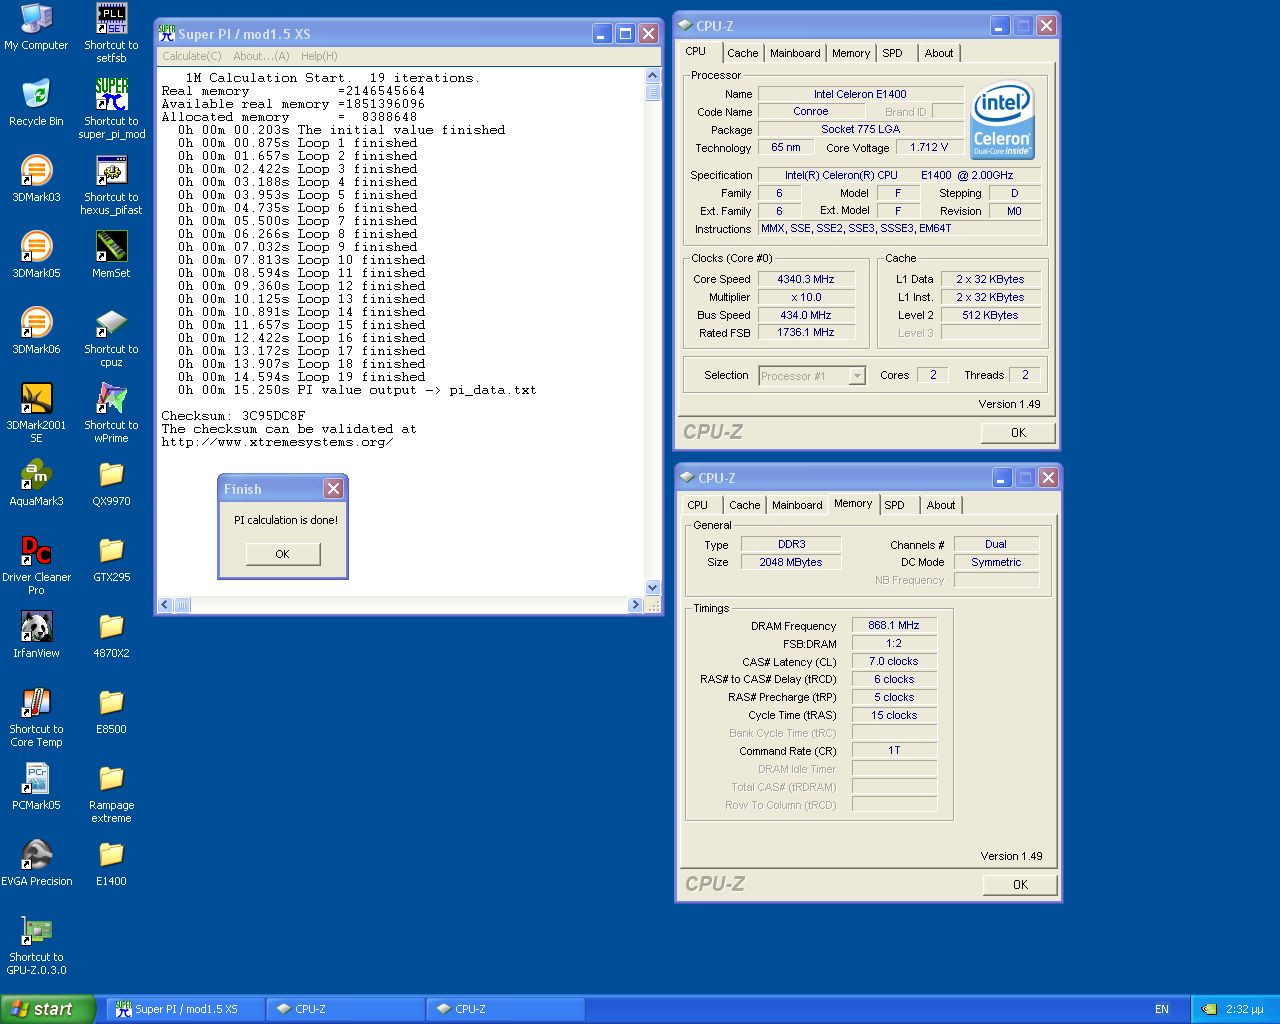Screen dimensions: 1280x1024
Task: Open the E8500 folder
Action: pyautogui.click(x=111, y=710)
